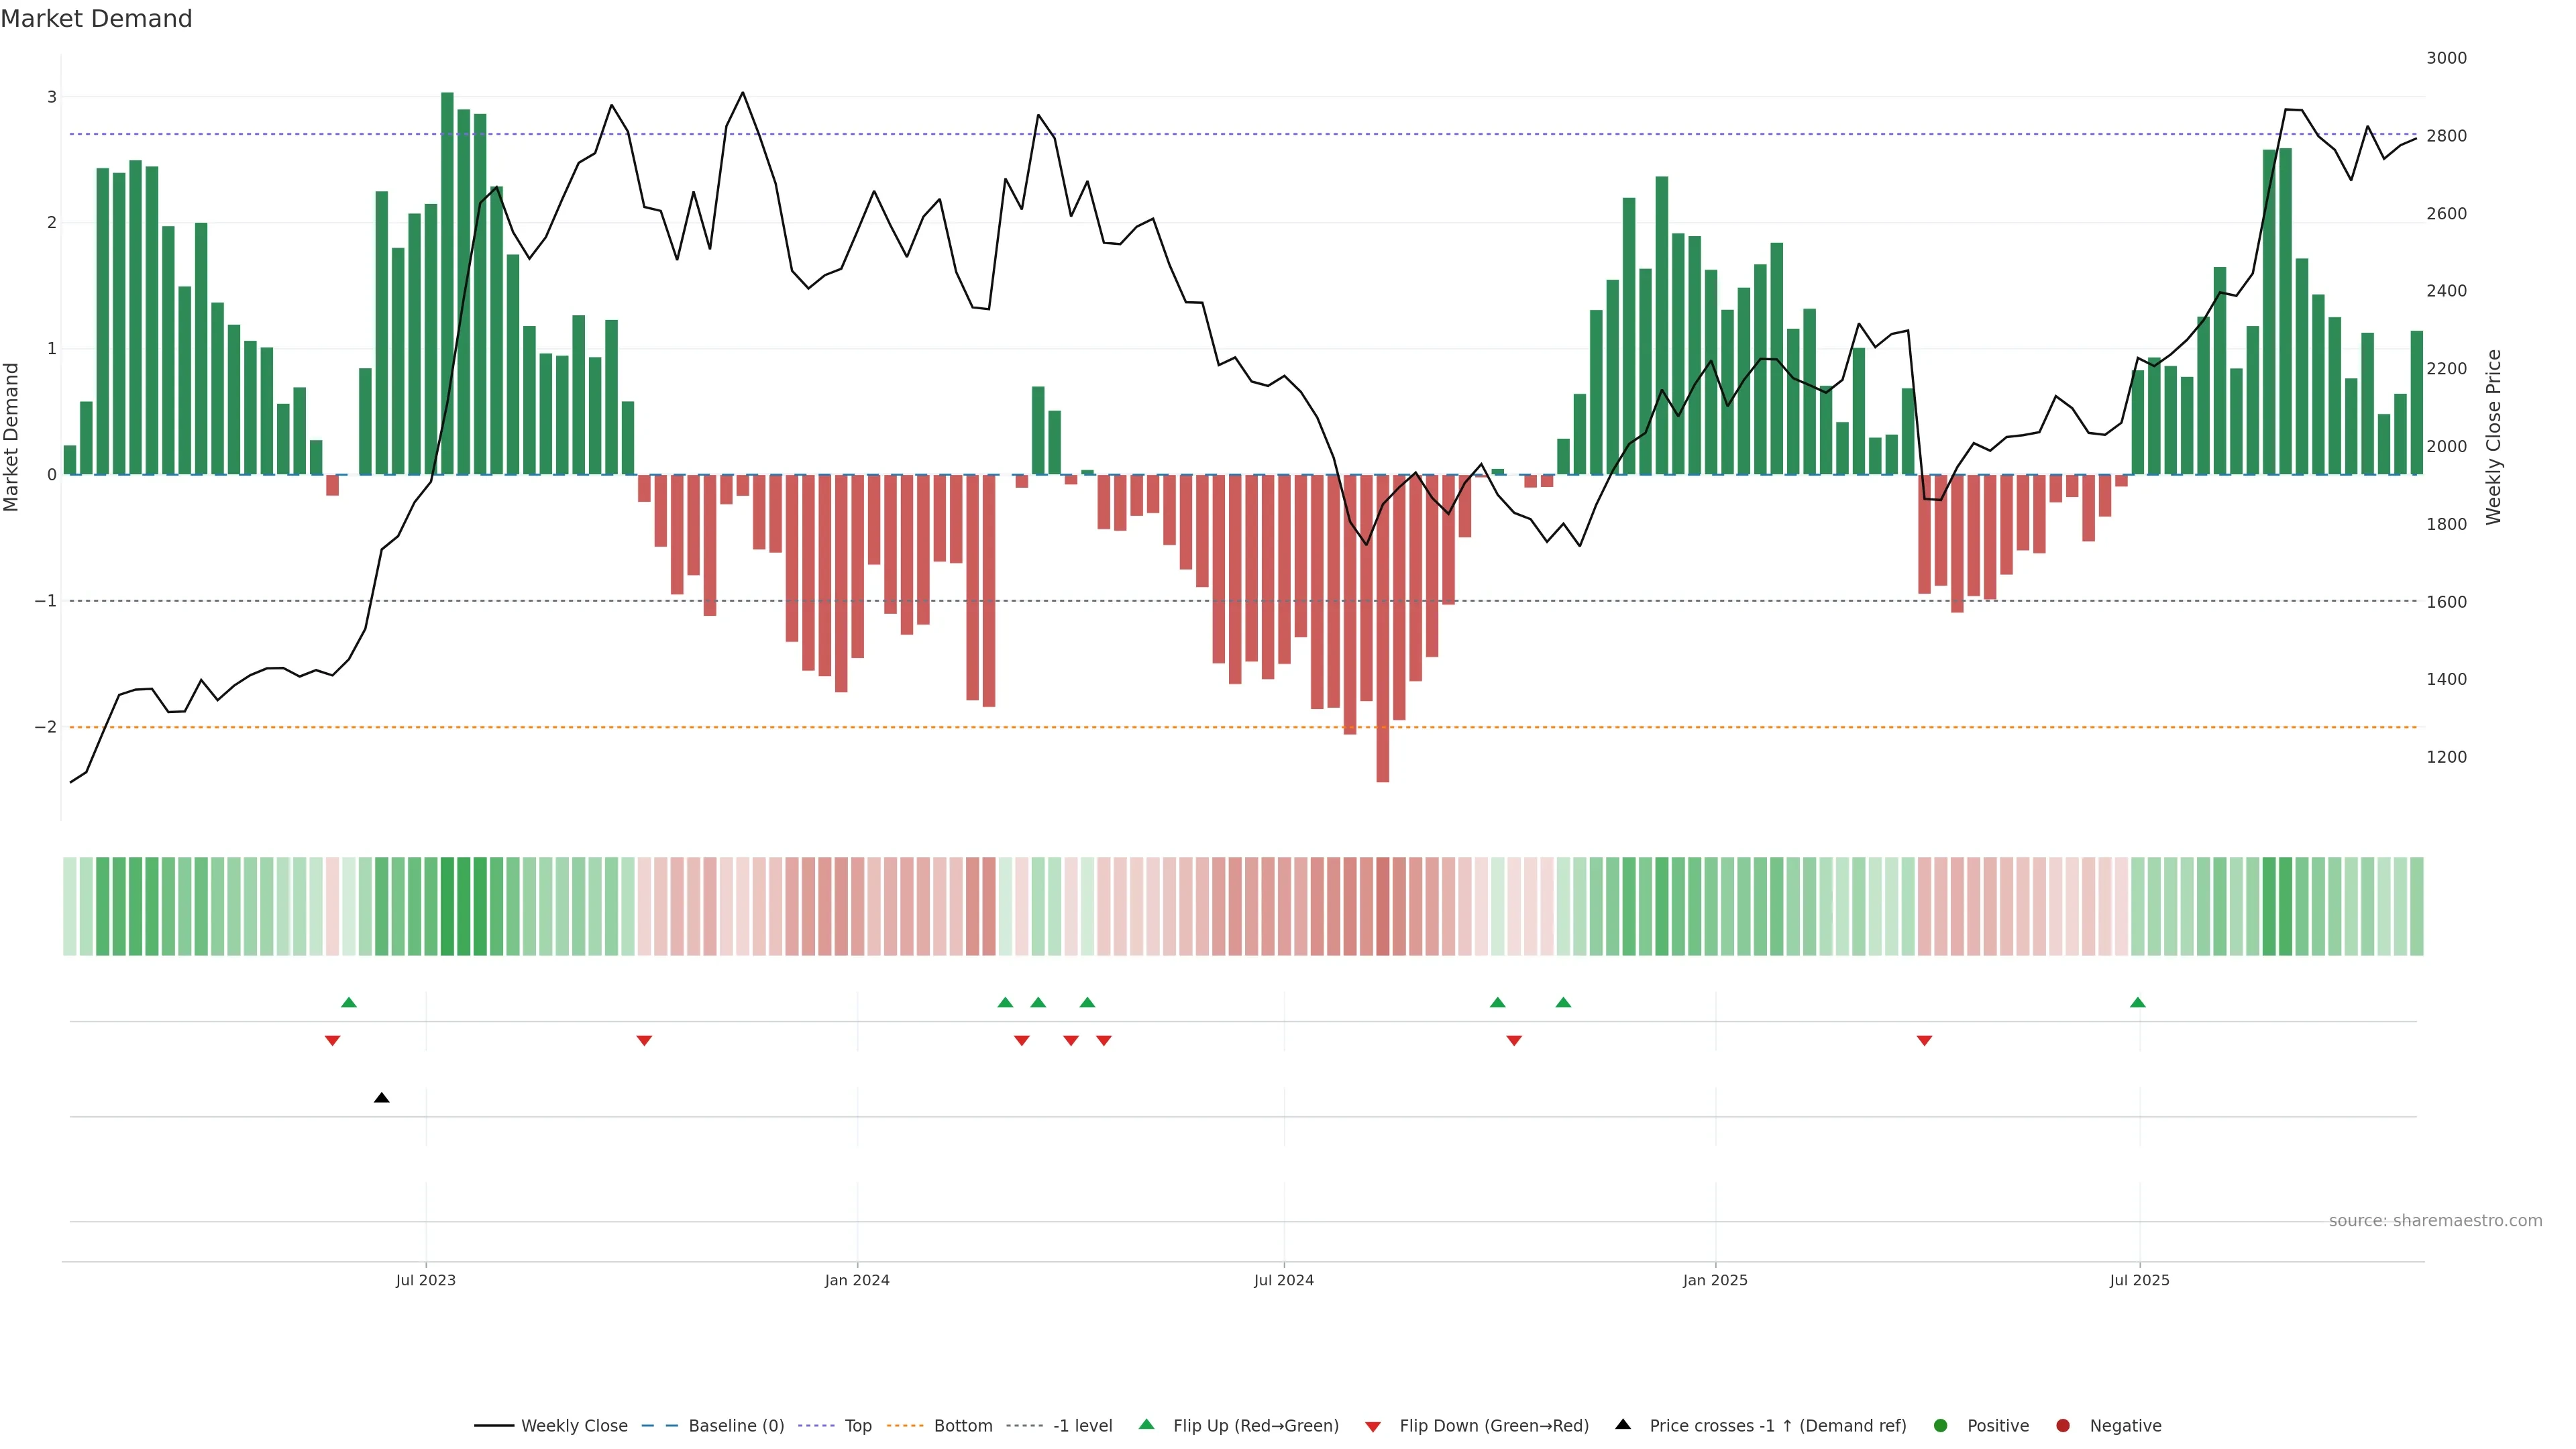
Task: Click the Flip Down red triangle in legend
Action: 1373,1426
